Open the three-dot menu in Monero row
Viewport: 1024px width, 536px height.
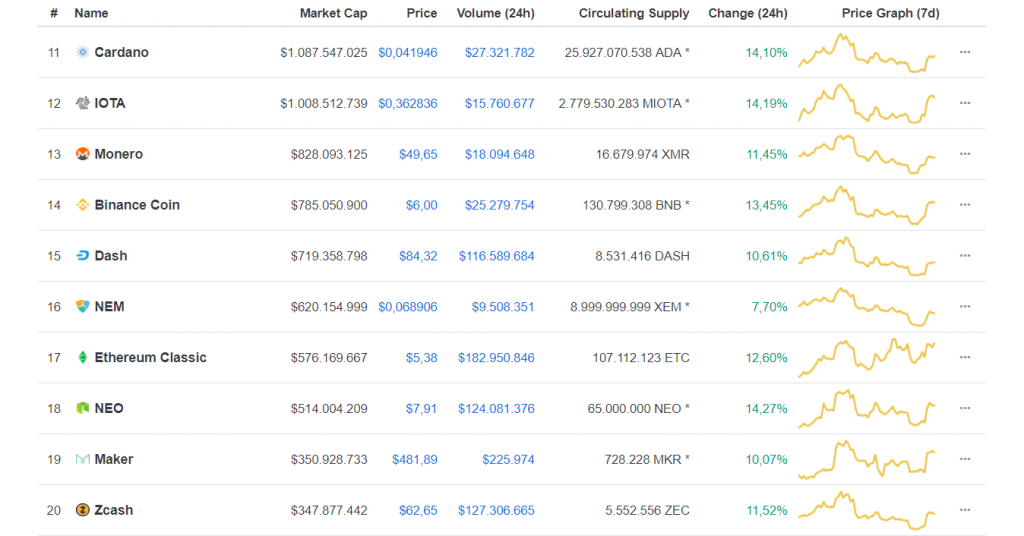(965, 154)
